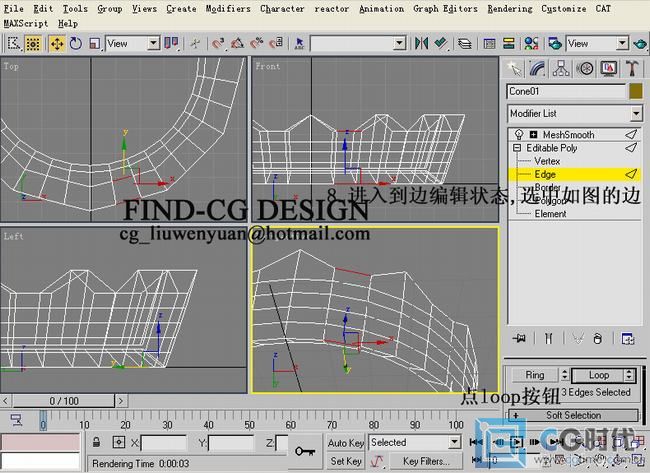Select the rectangular selection region tool
The height and width of the screenshot is (473, 650).
point(13,43)
